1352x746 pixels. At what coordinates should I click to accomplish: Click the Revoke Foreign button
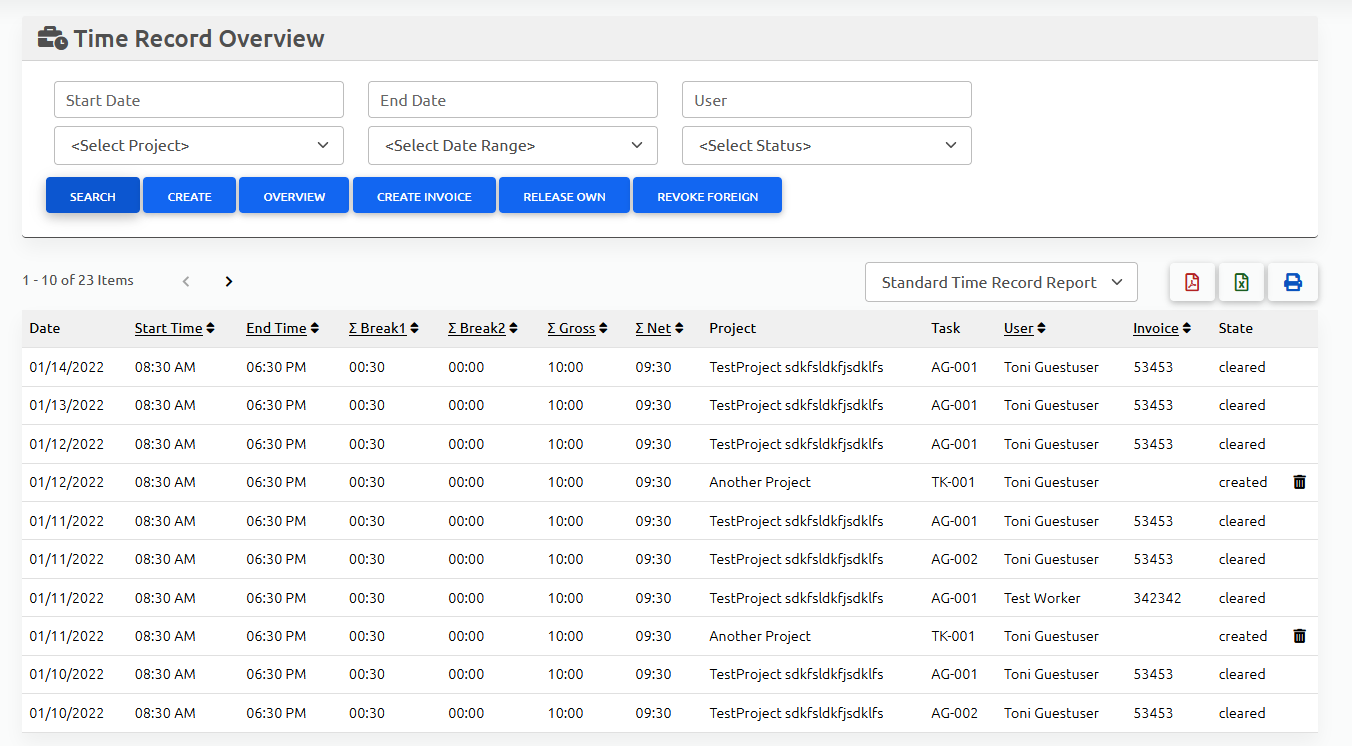tap(707, 196)
